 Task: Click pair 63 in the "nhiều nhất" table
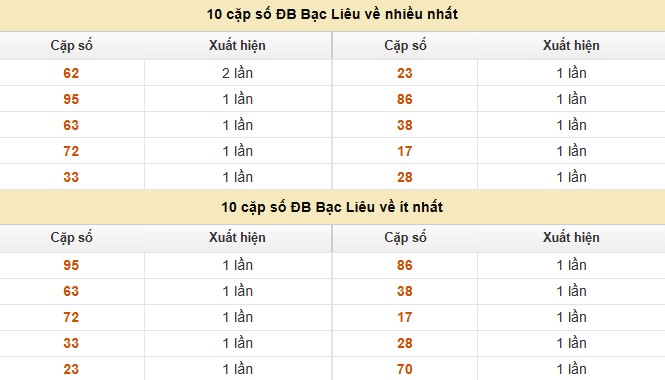(x=71, y=125)
